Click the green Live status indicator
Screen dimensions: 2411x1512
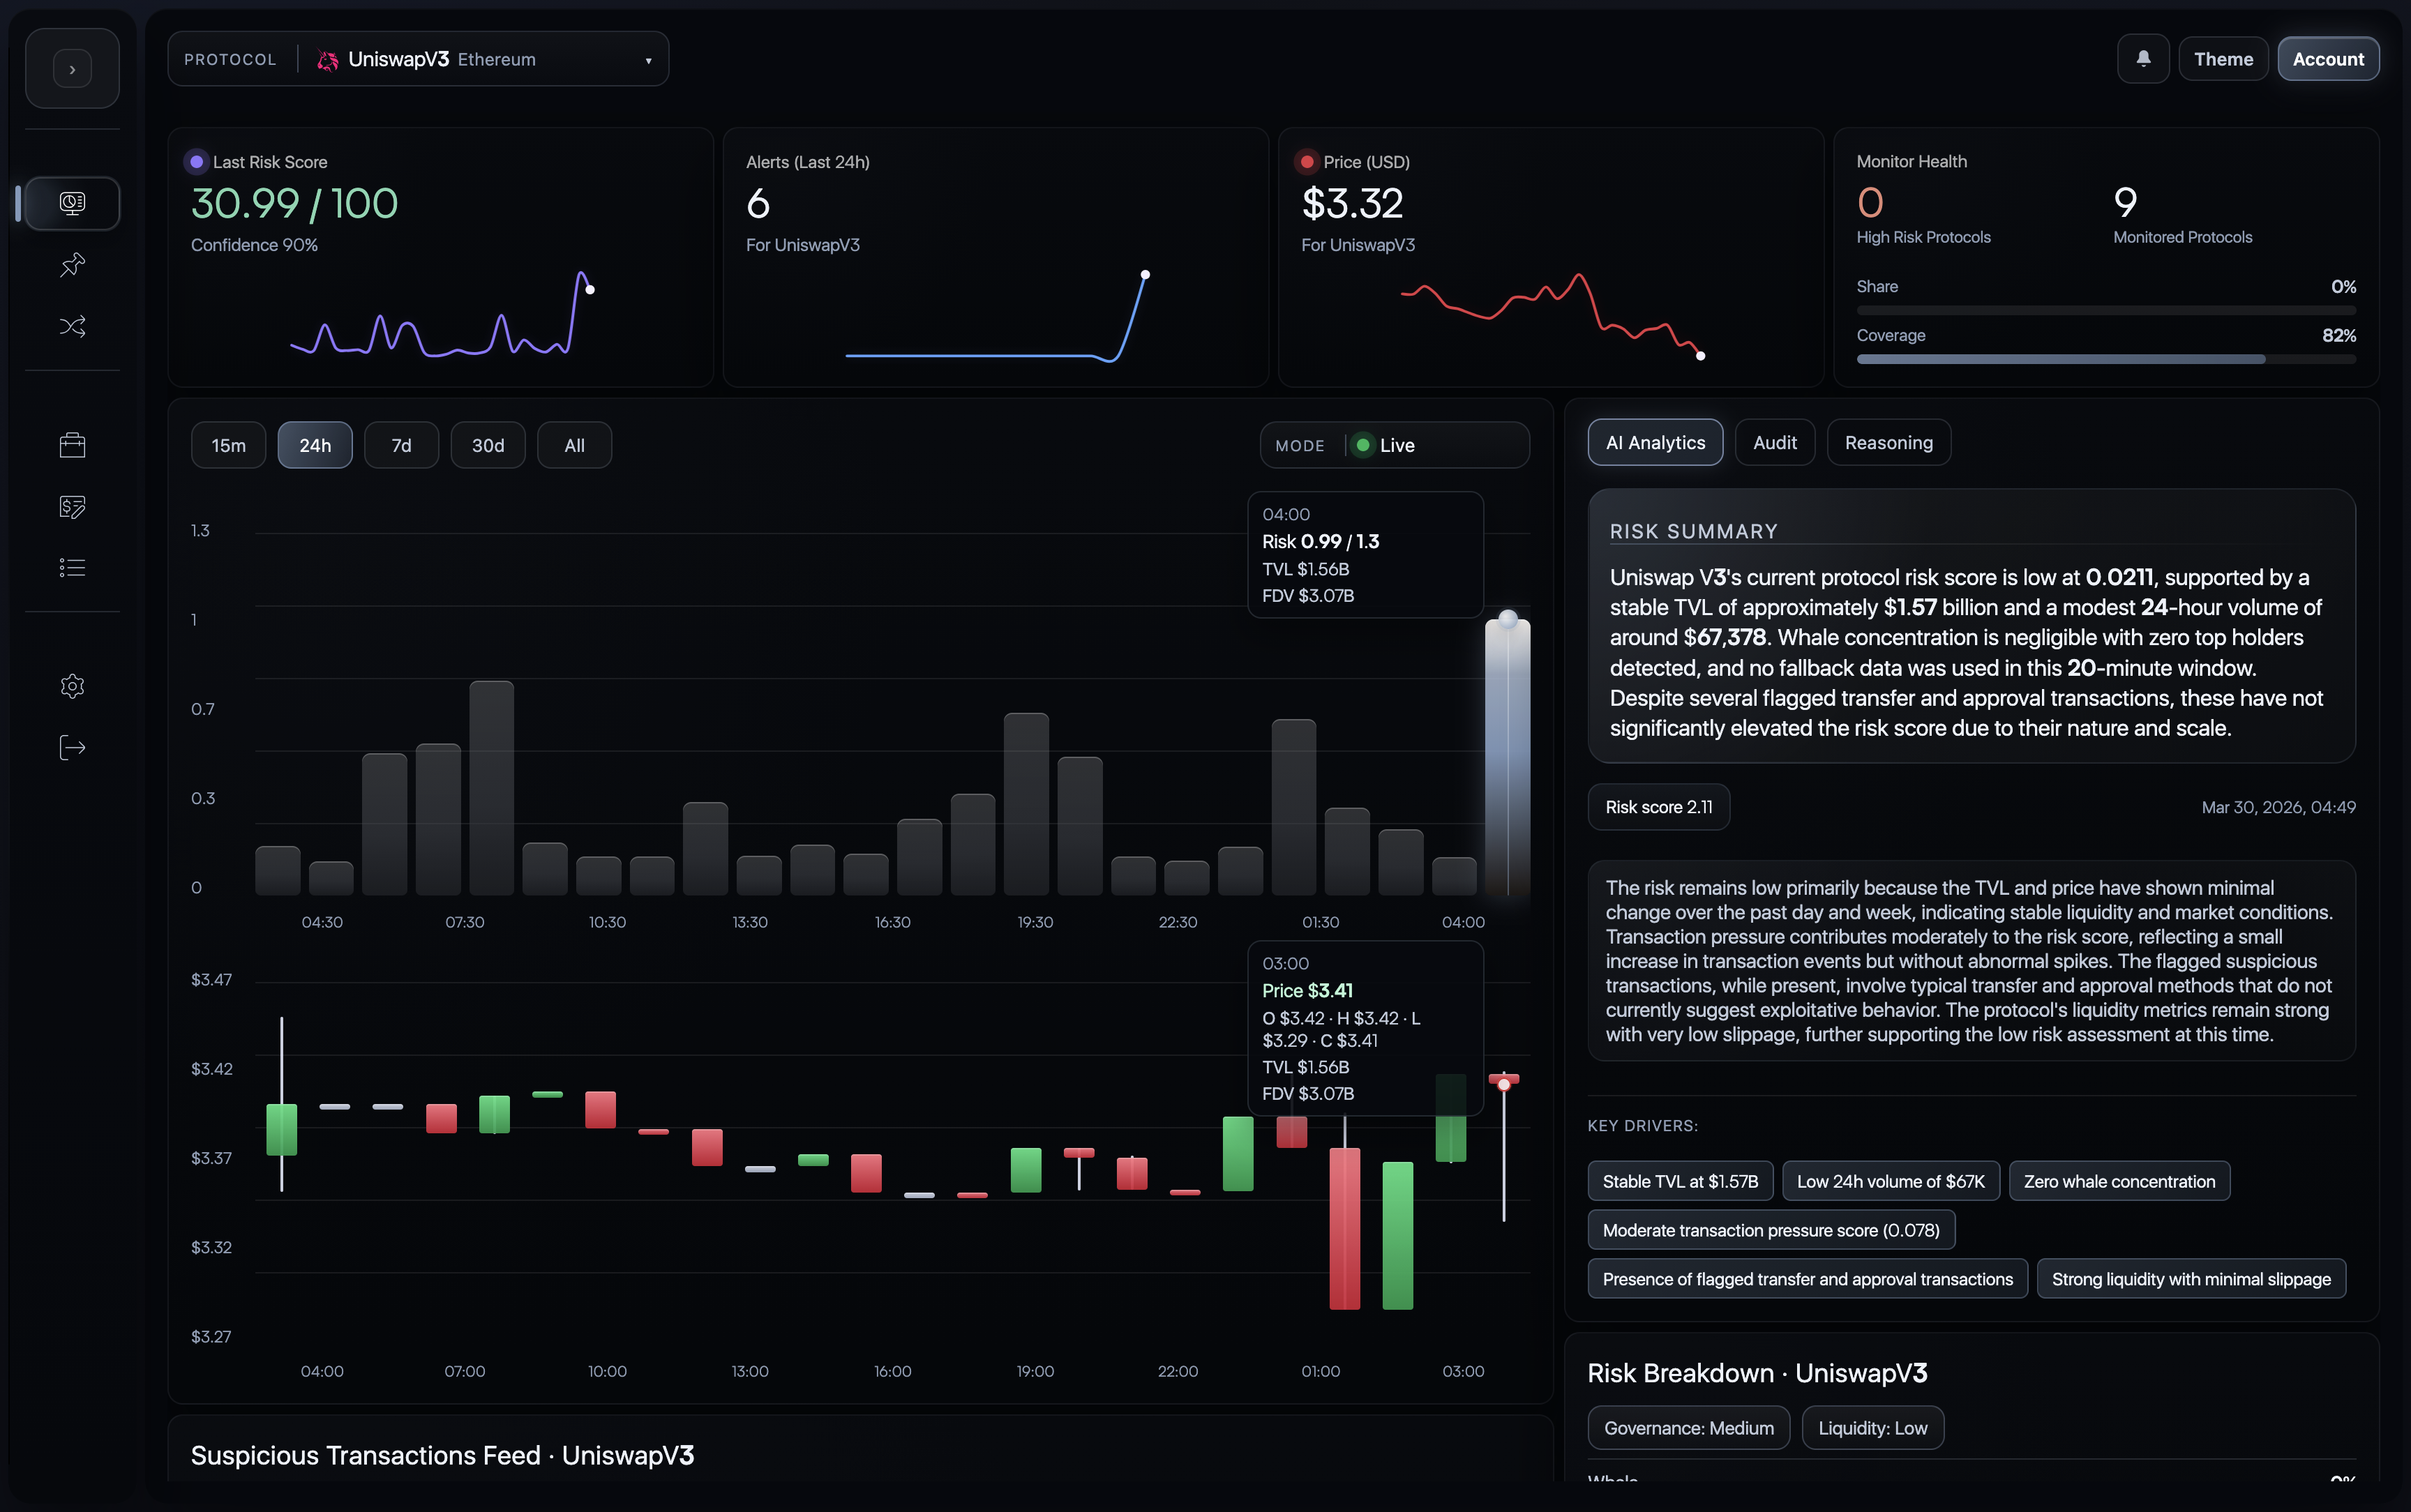[1362, 445]
